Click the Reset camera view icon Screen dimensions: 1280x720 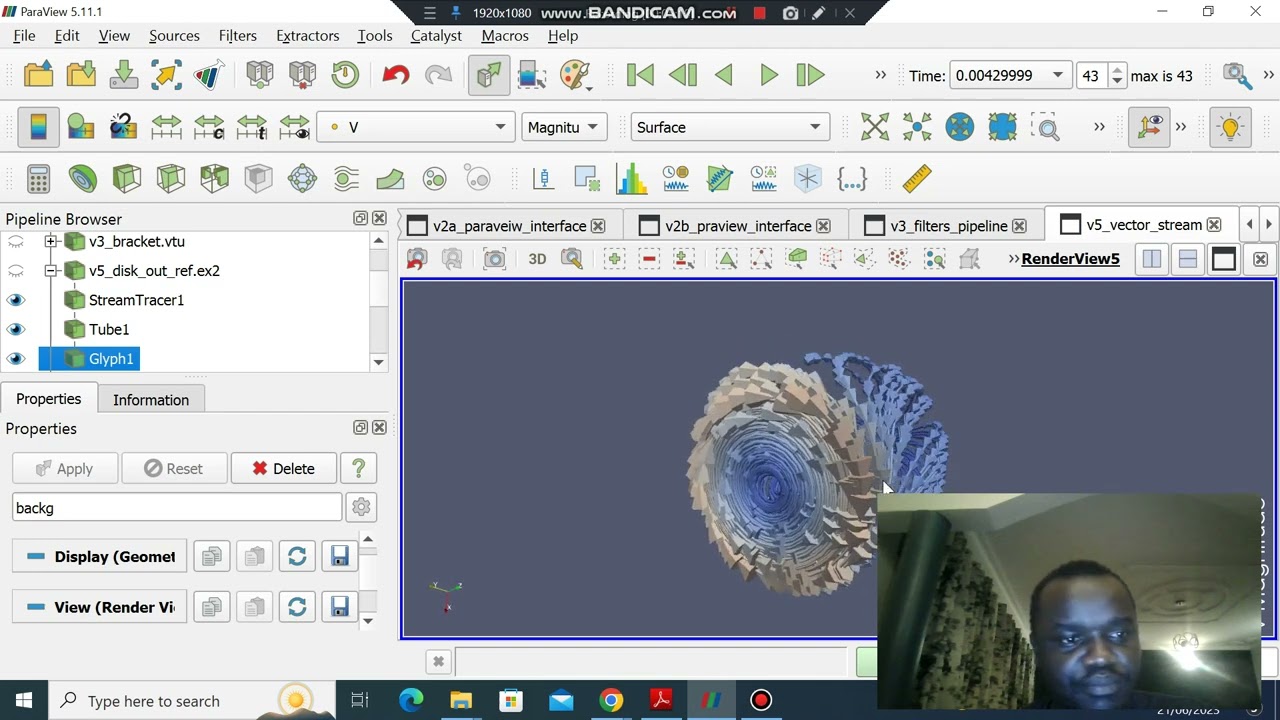874,127
